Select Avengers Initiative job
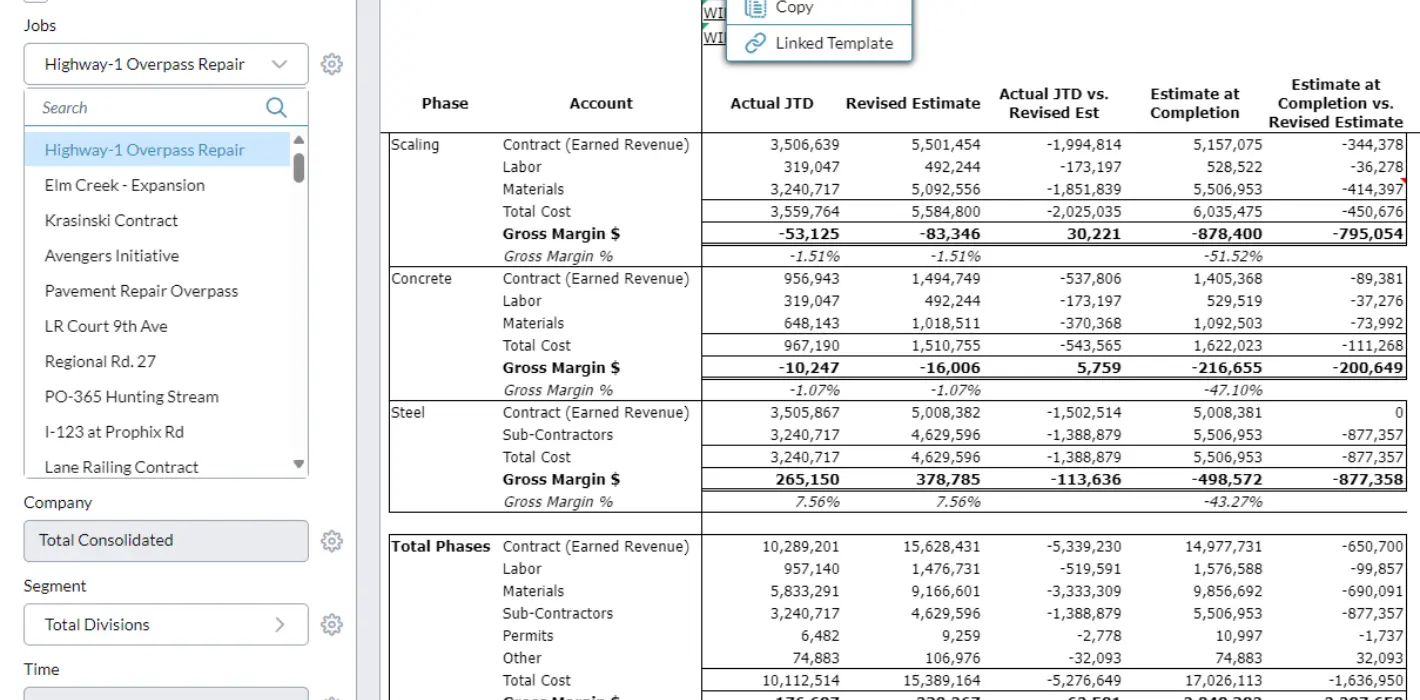This screenshot has height=700, width=1420. point(158,256)
